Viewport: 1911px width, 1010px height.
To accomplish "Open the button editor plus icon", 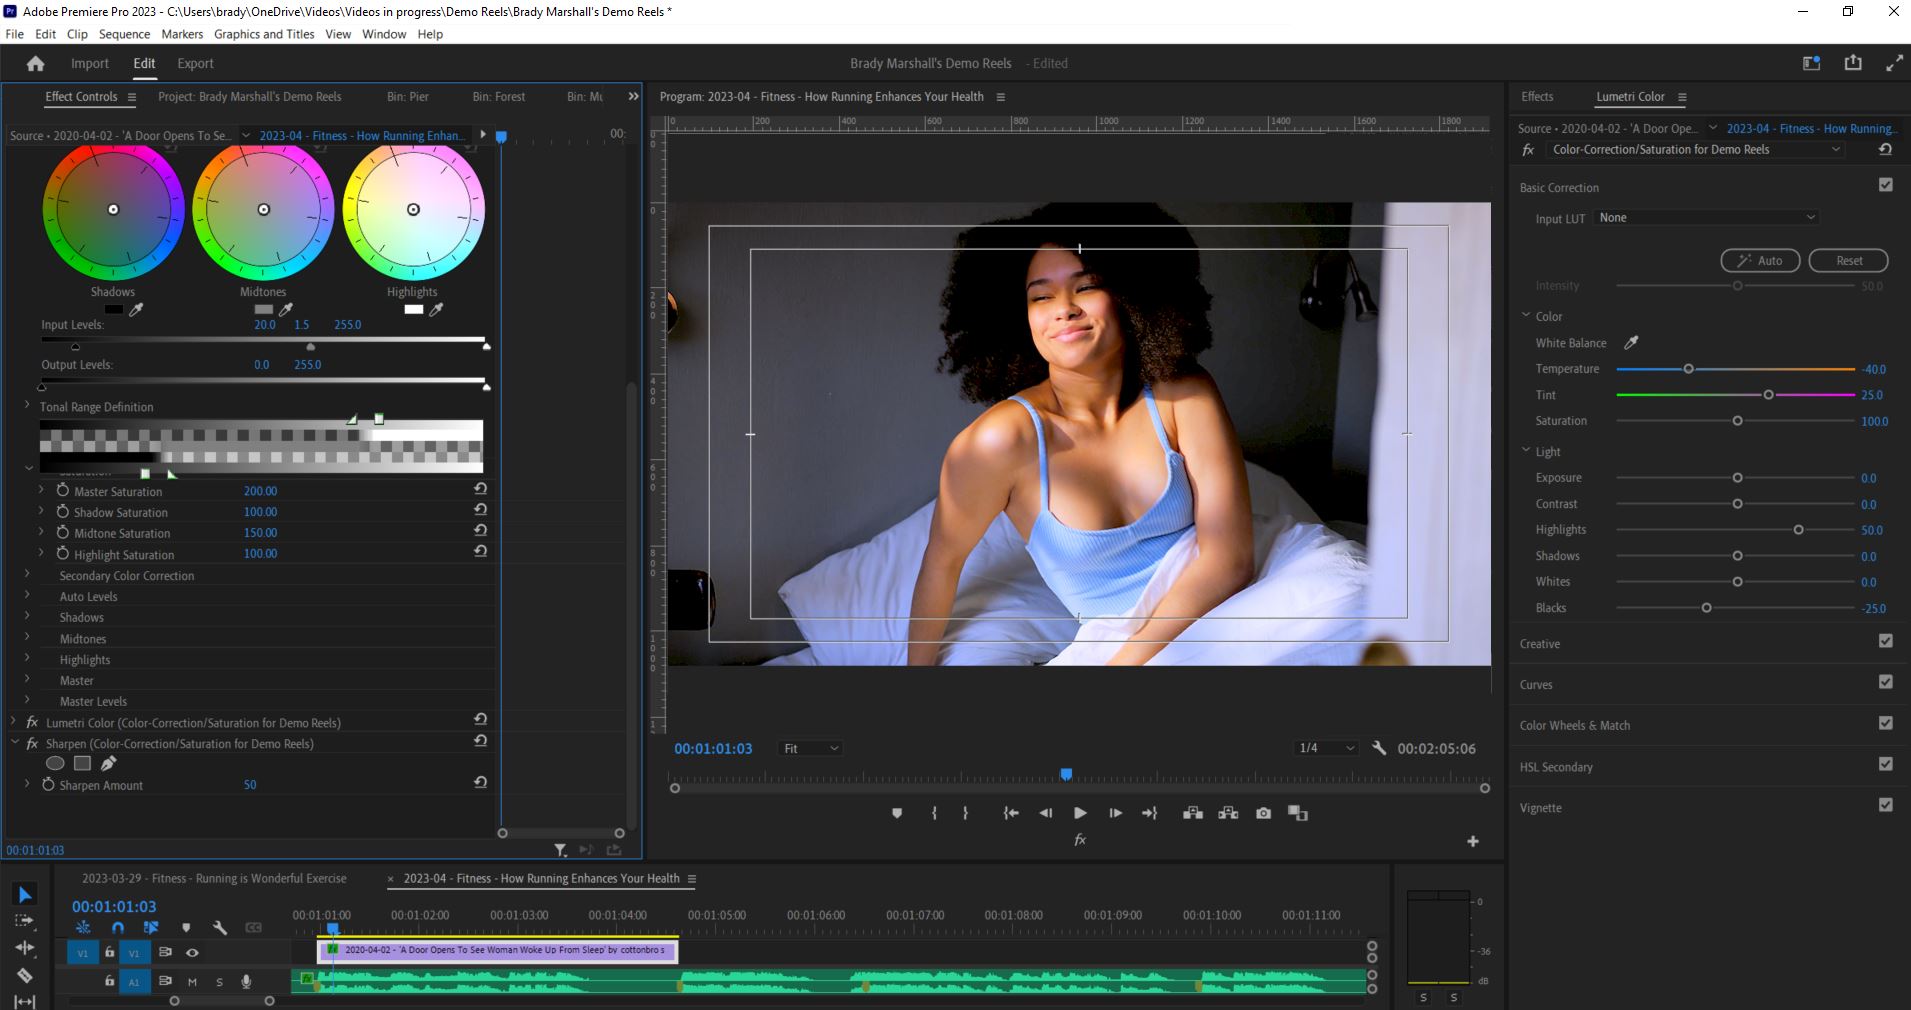I will 1473,841.
